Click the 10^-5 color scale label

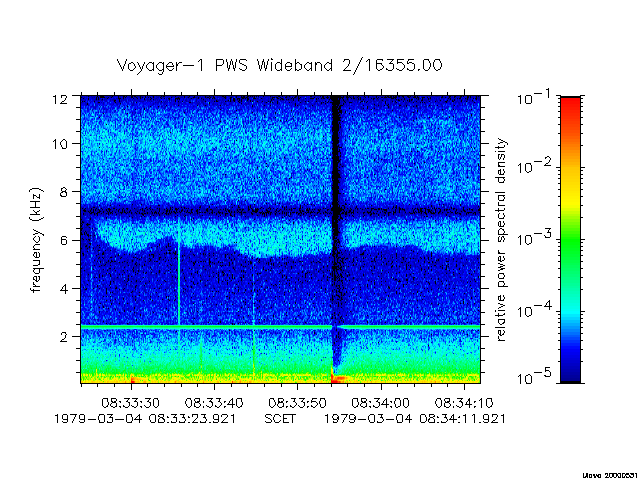(534, 377)
